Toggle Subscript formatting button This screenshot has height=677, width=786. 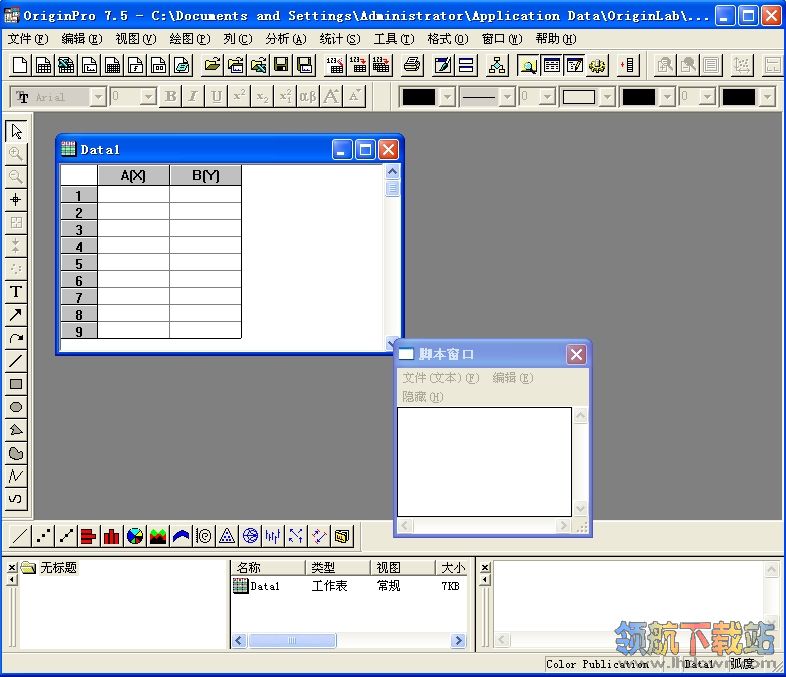pos(262,96)
